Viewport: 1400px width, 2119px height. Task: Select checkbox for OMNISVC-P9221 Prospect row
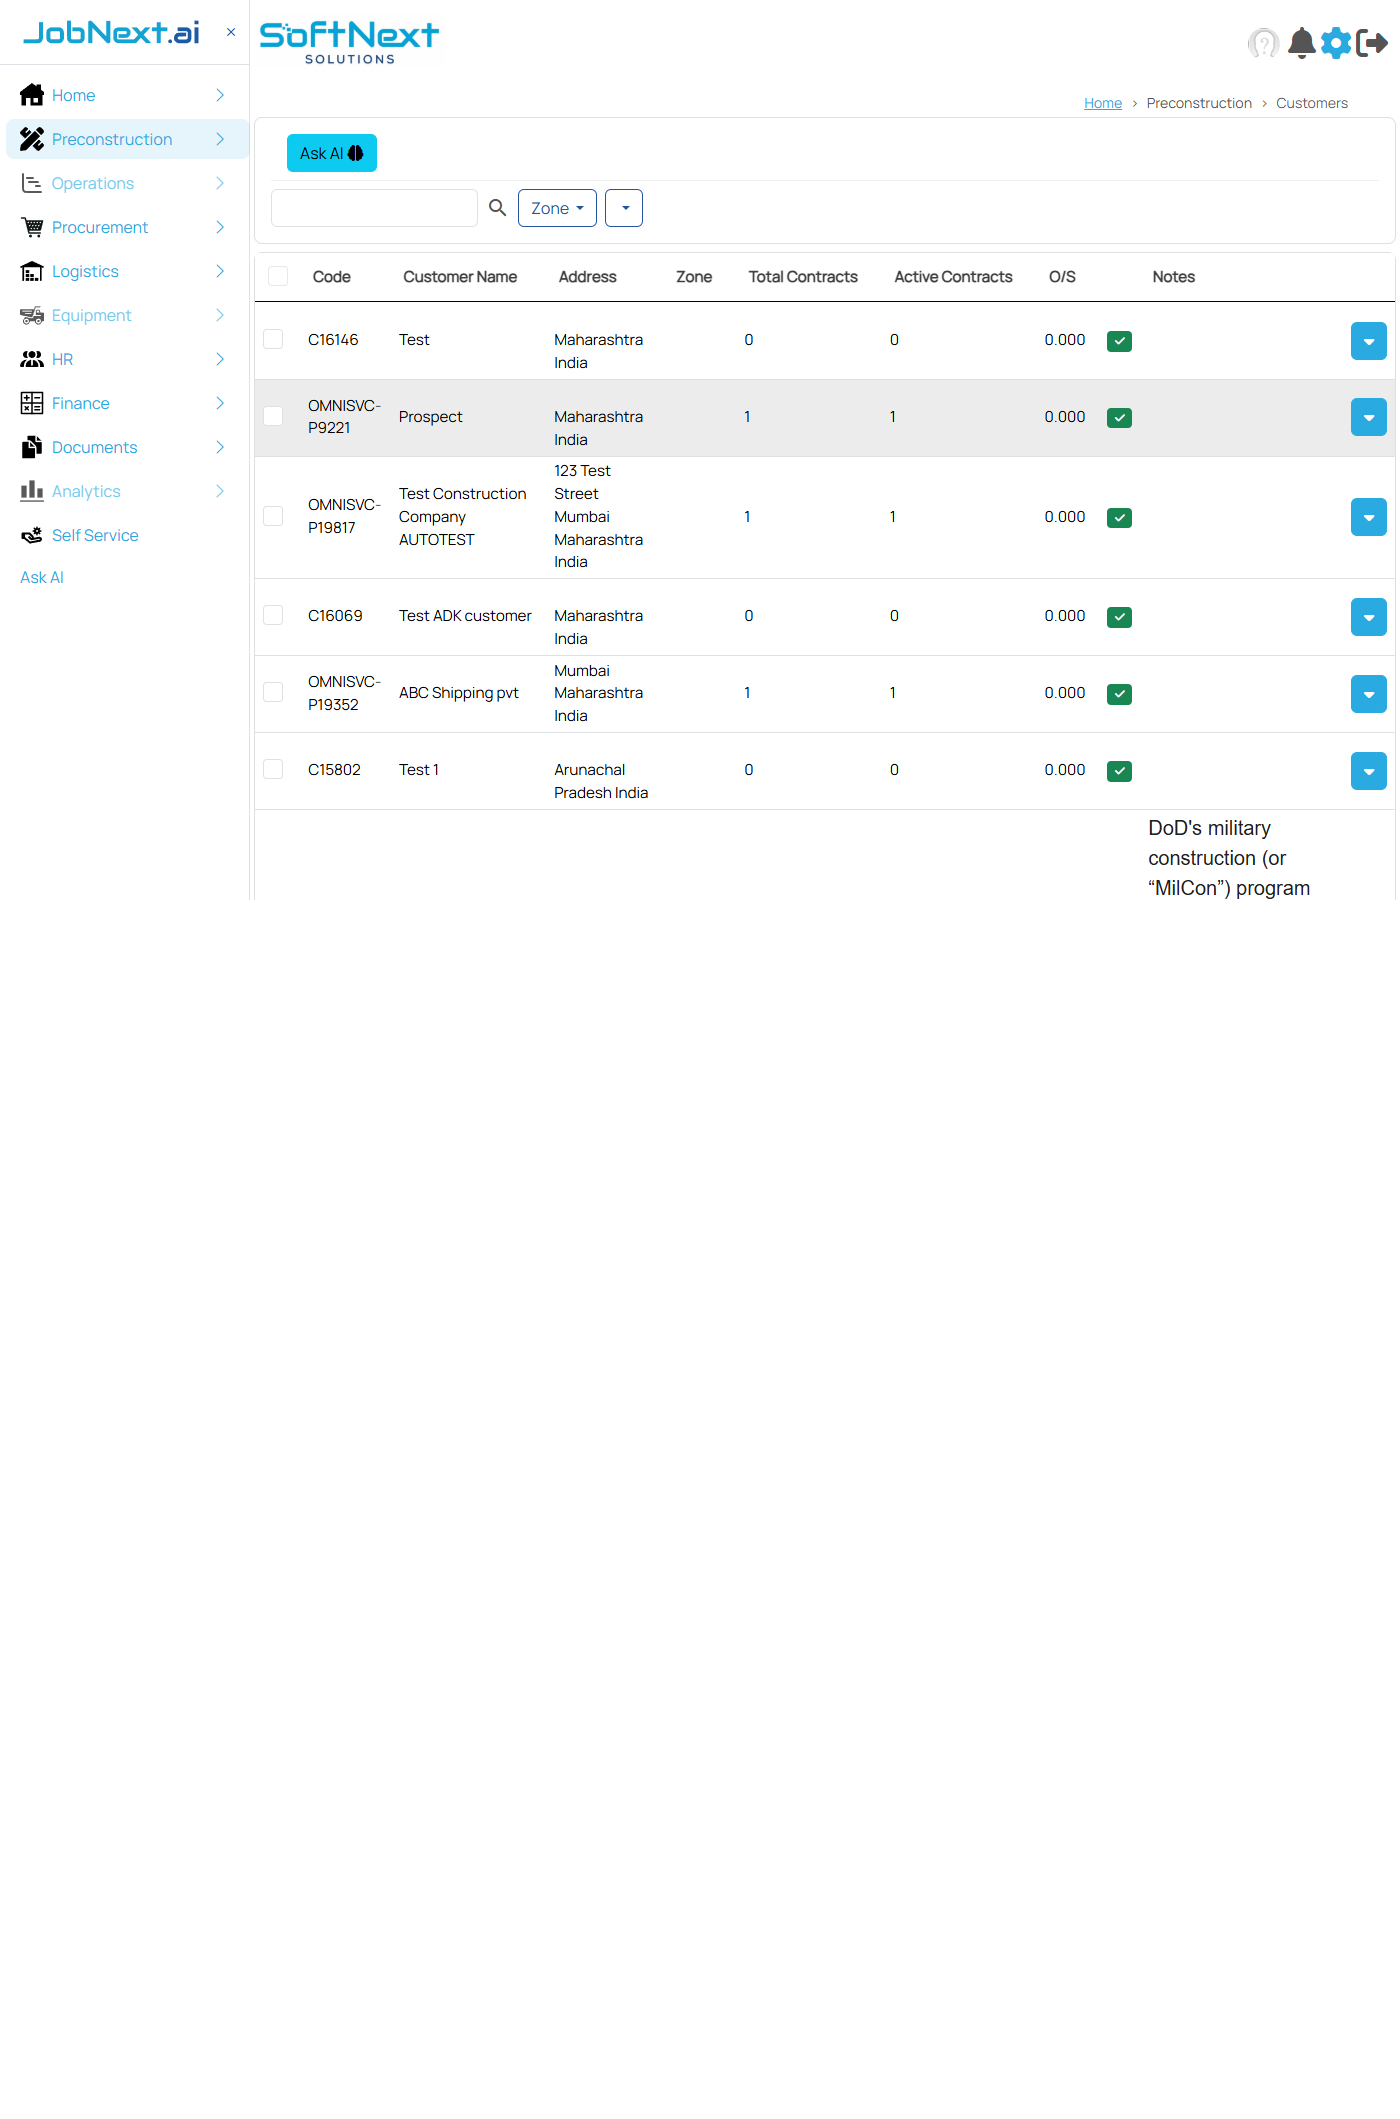click(273, 416)
